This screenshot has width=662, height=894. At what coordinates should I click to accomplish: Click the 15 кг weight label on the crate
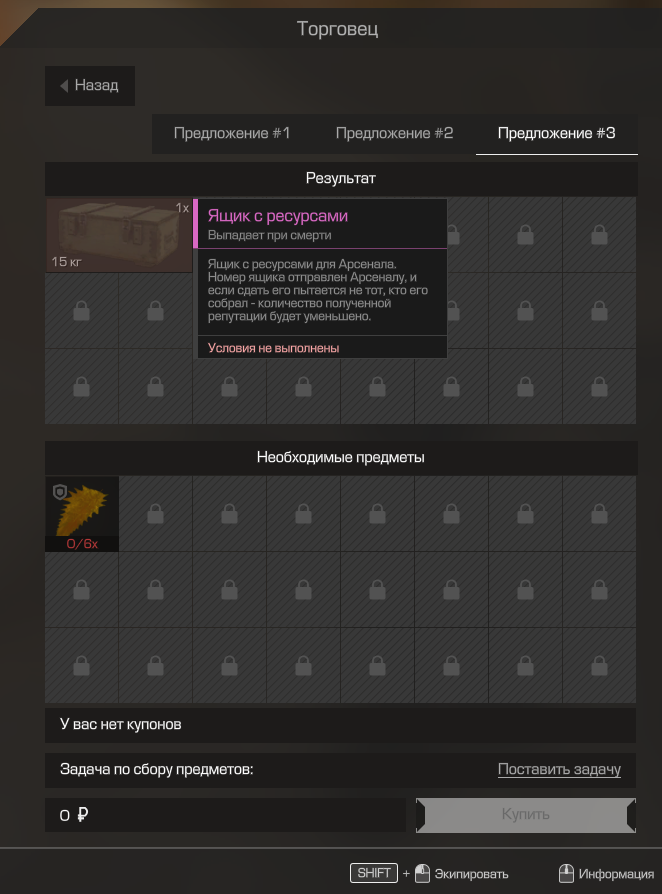click(x=66, y=262)
